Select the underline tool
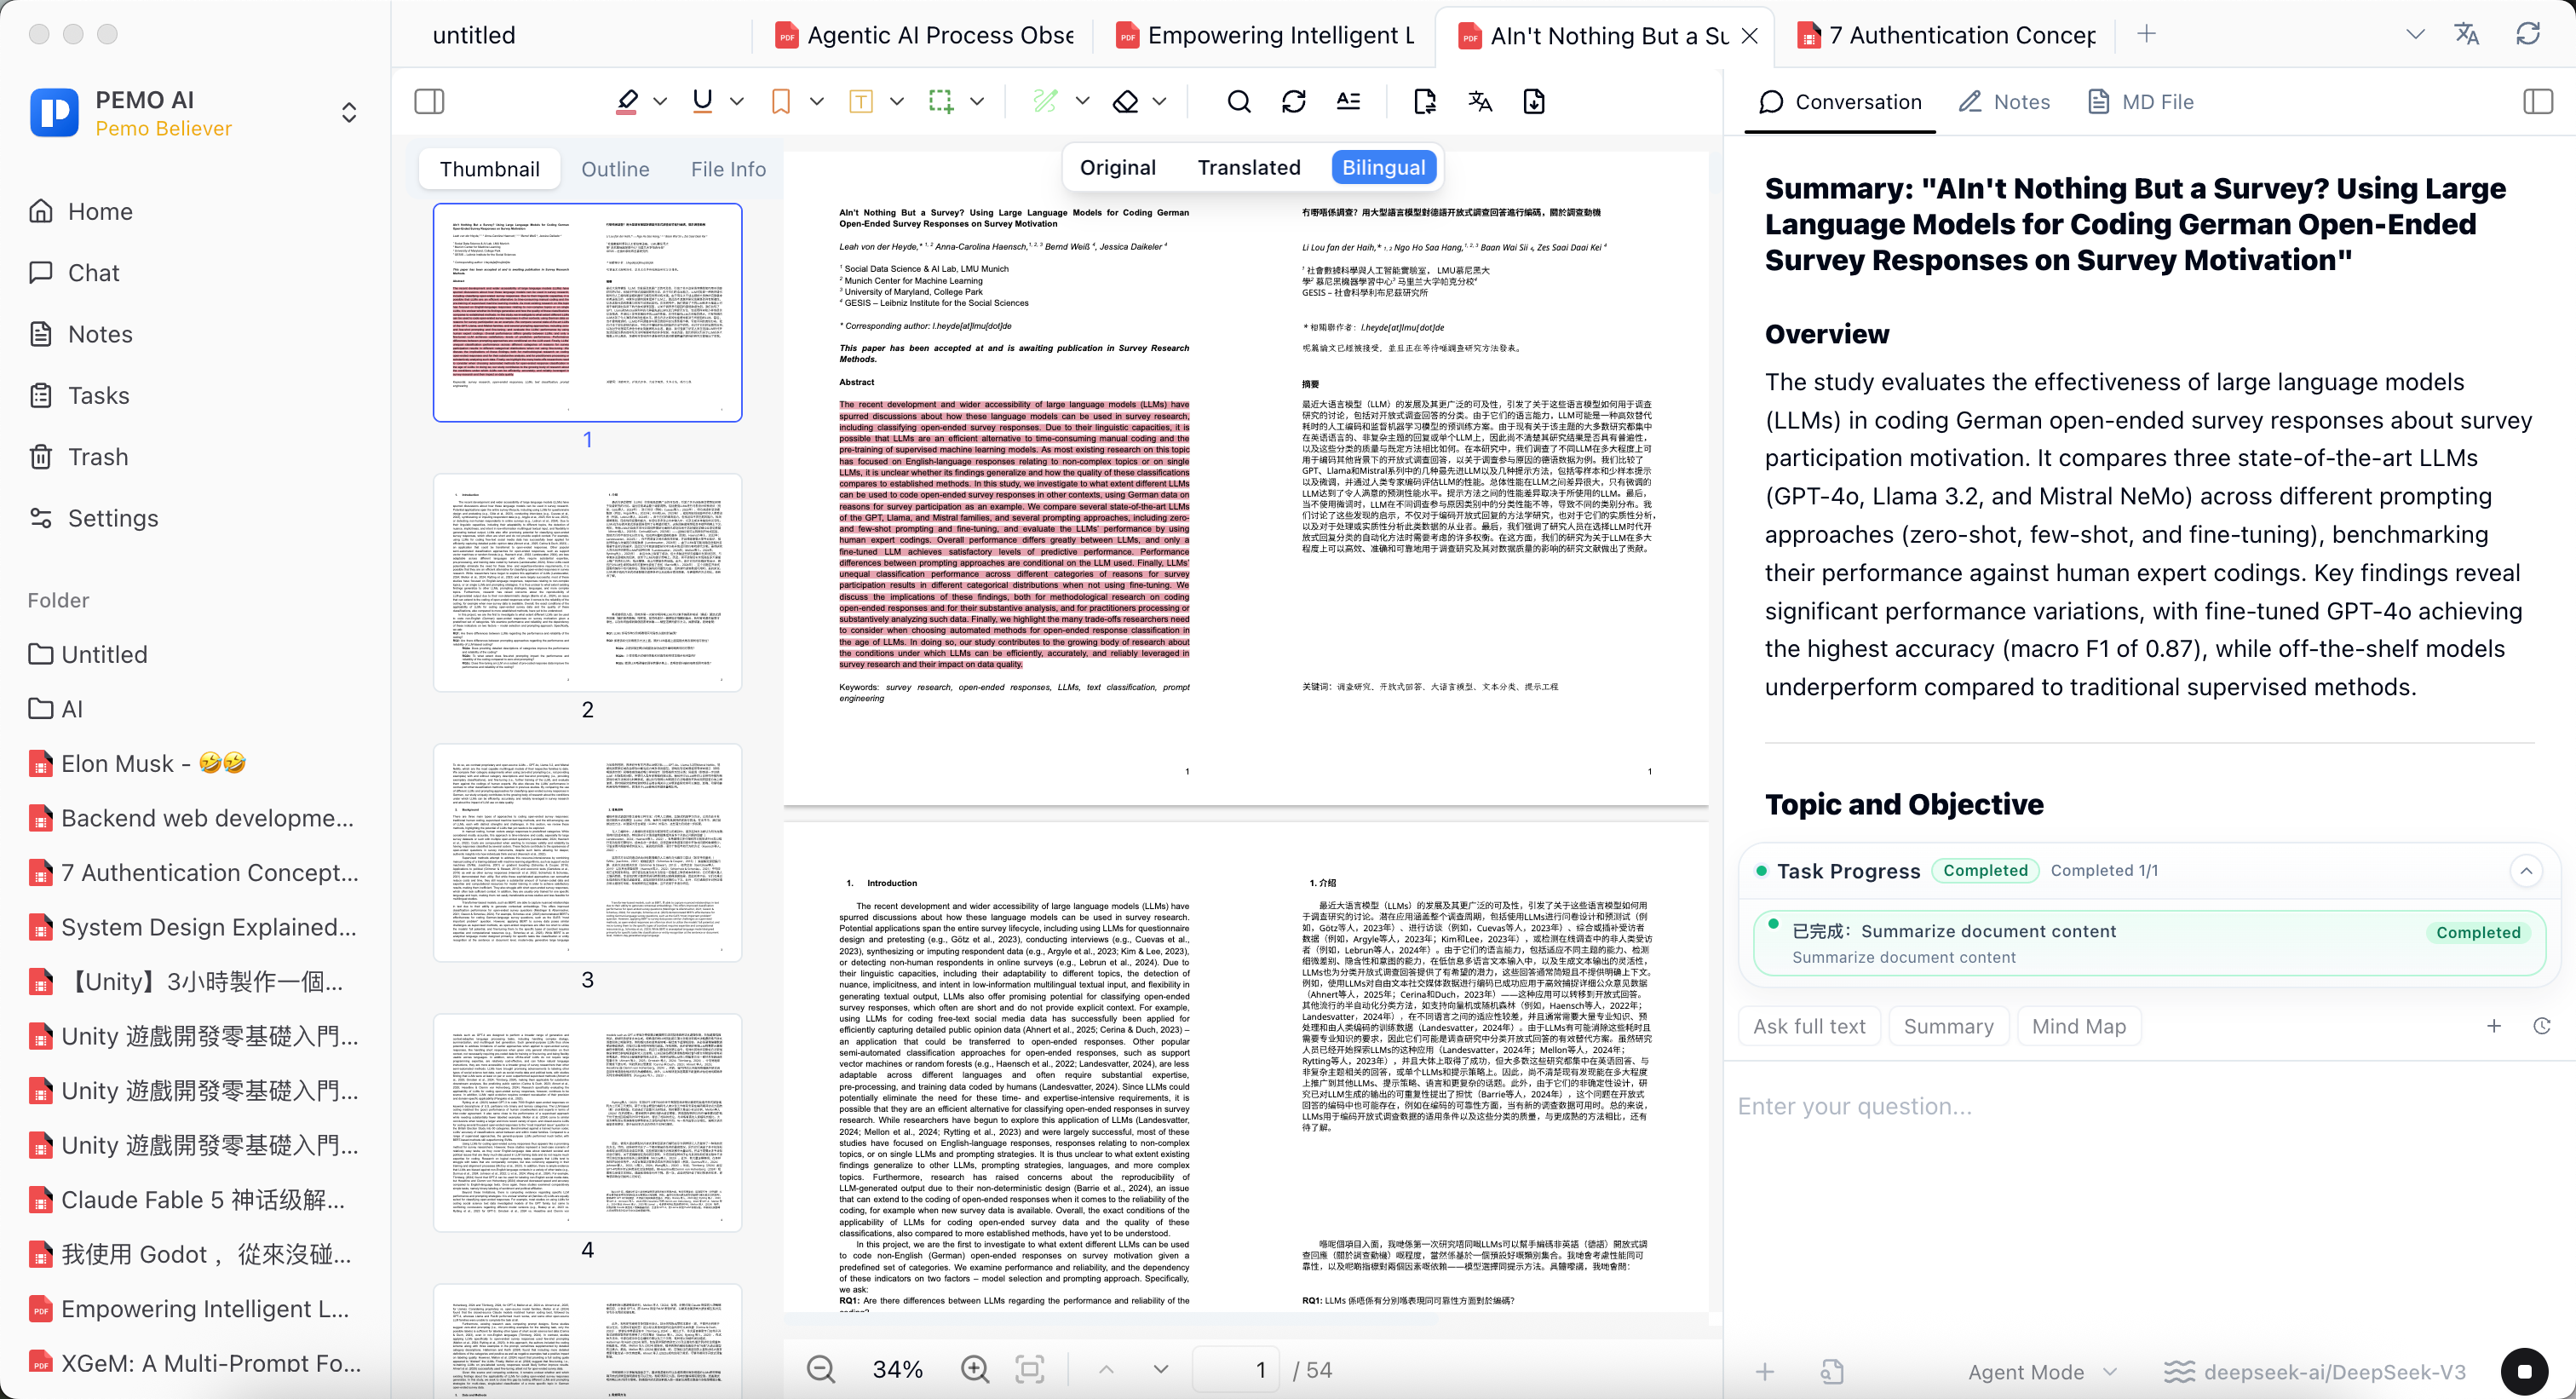 point(703,101)
